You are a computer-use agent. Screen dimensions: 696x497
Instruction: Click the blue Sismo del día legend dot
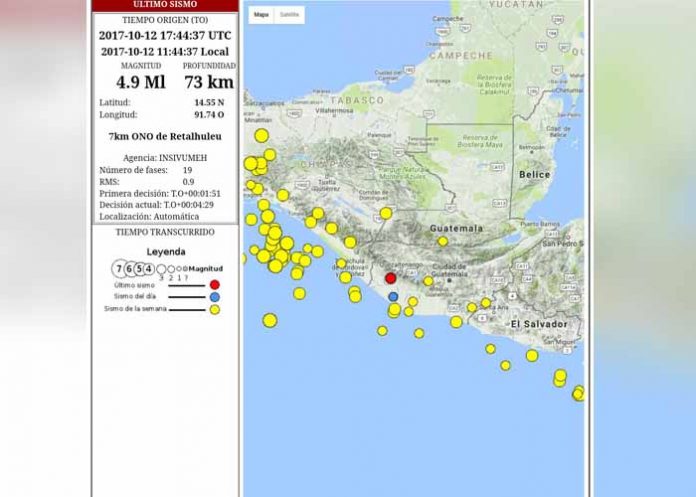click(x=214, y=297)
